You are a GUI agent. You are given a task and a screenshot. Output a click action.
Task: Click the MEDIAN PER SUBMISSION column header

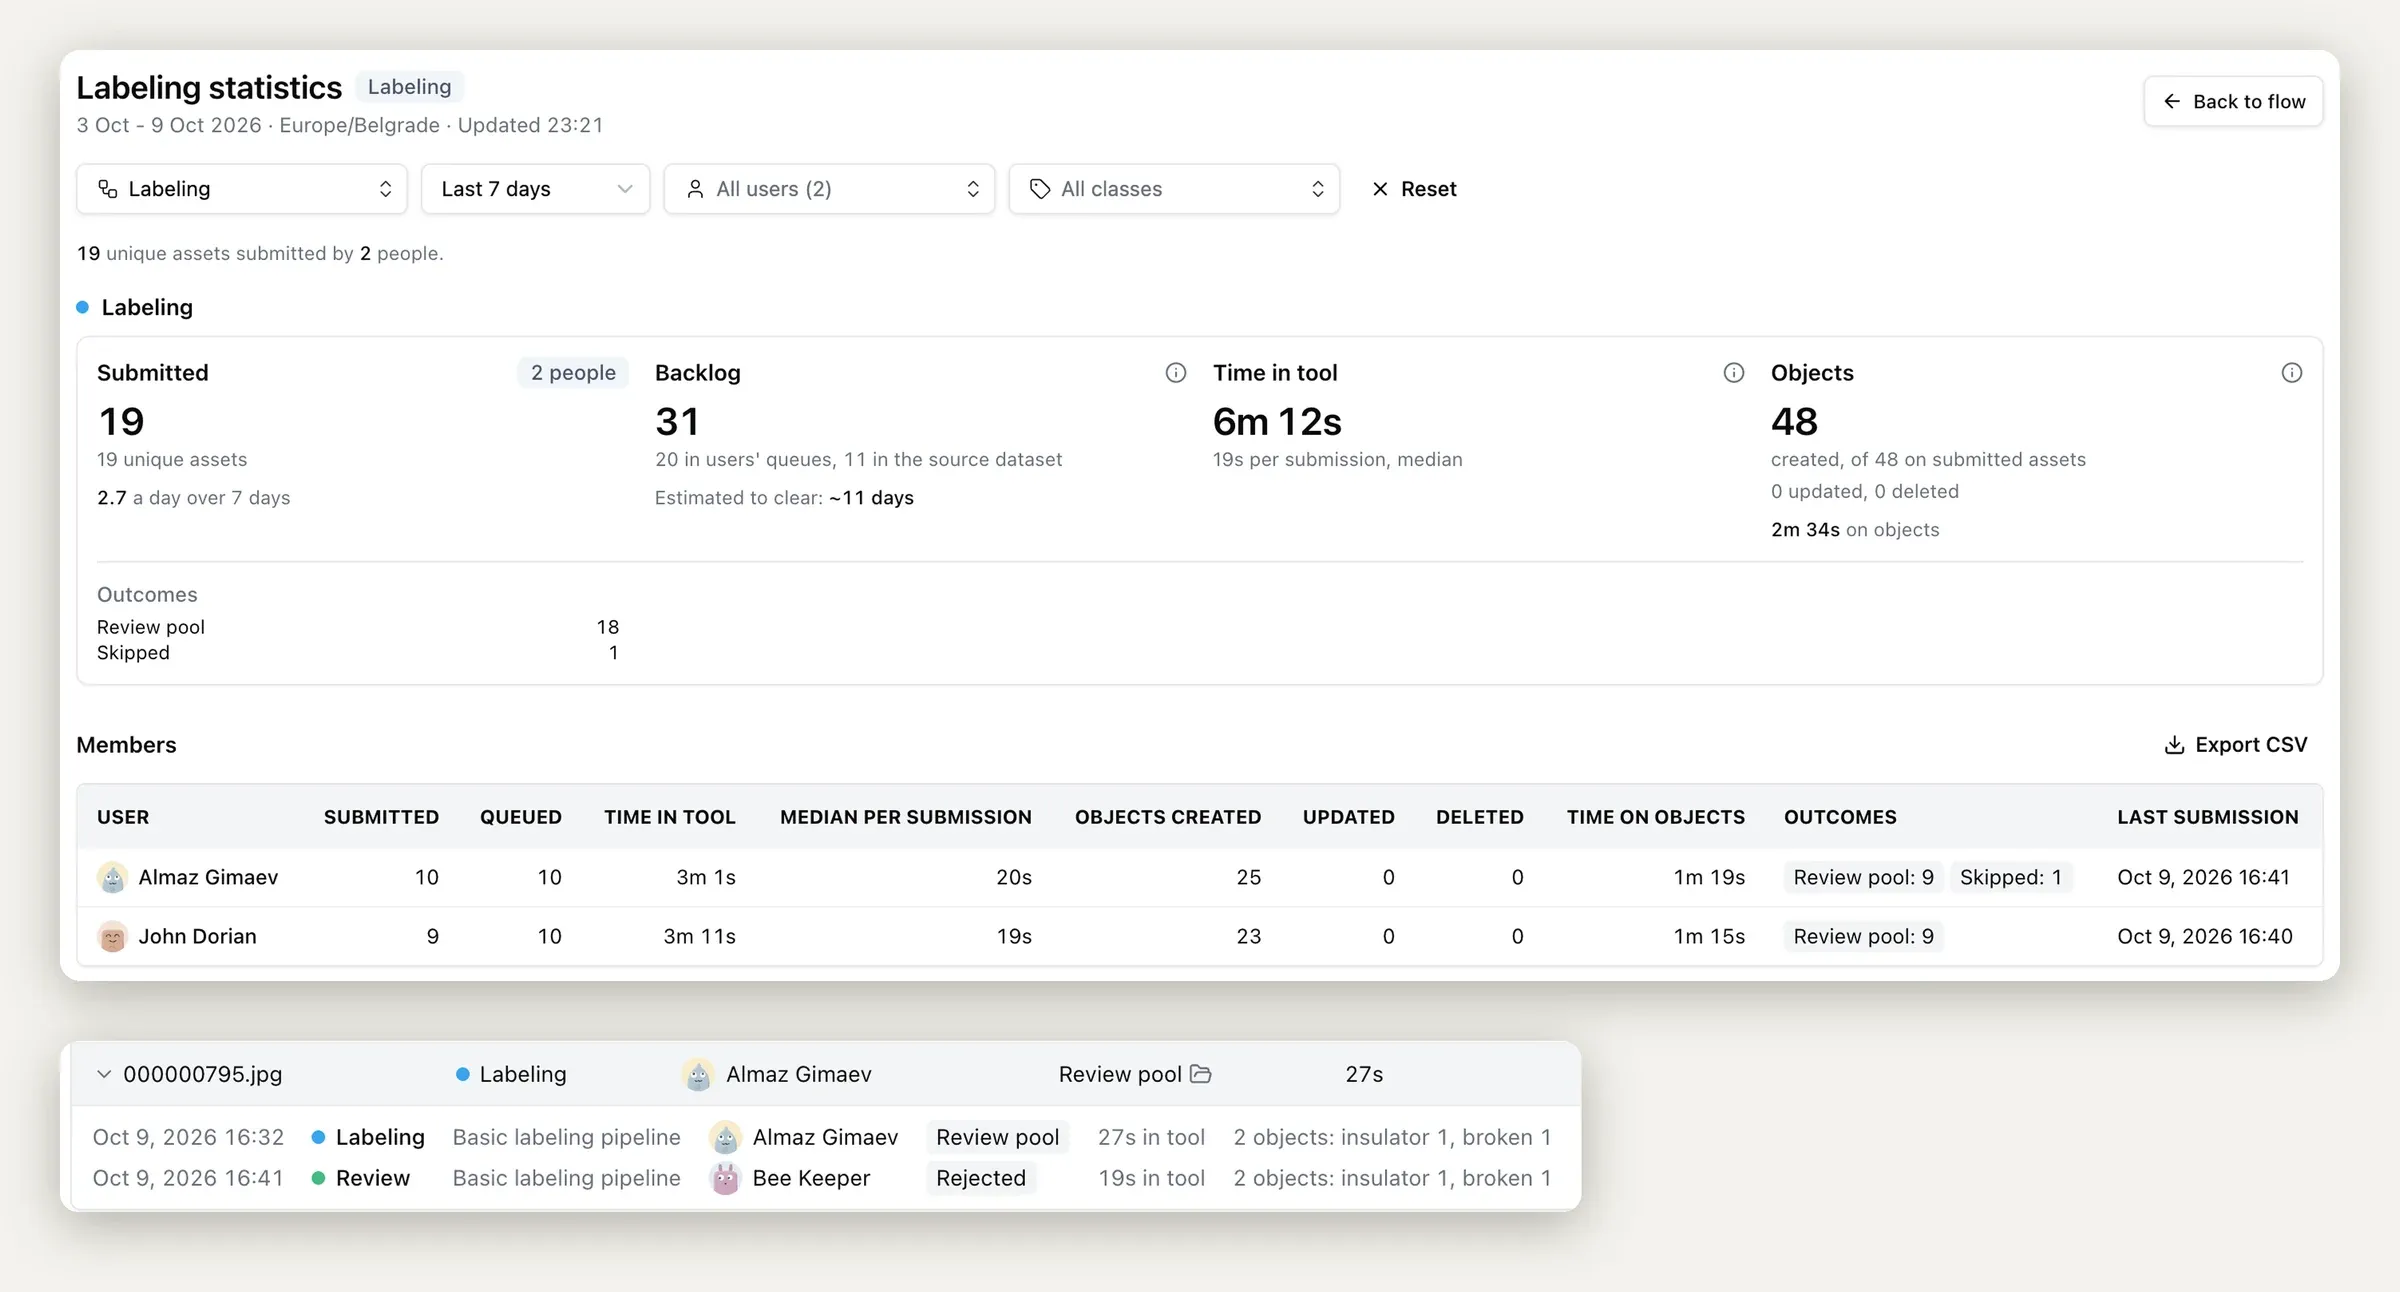(x=905, y=817)
